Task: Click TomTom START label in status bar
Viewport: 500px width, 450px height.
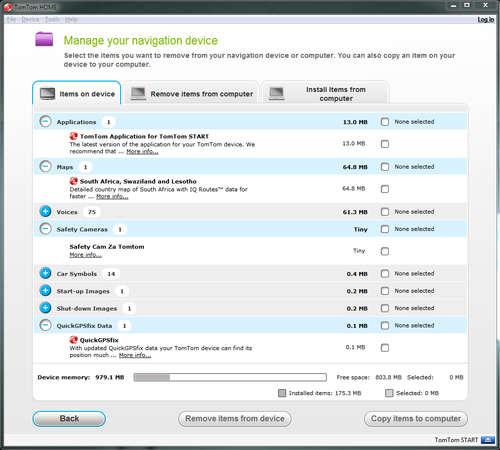Action: point(456,440)
